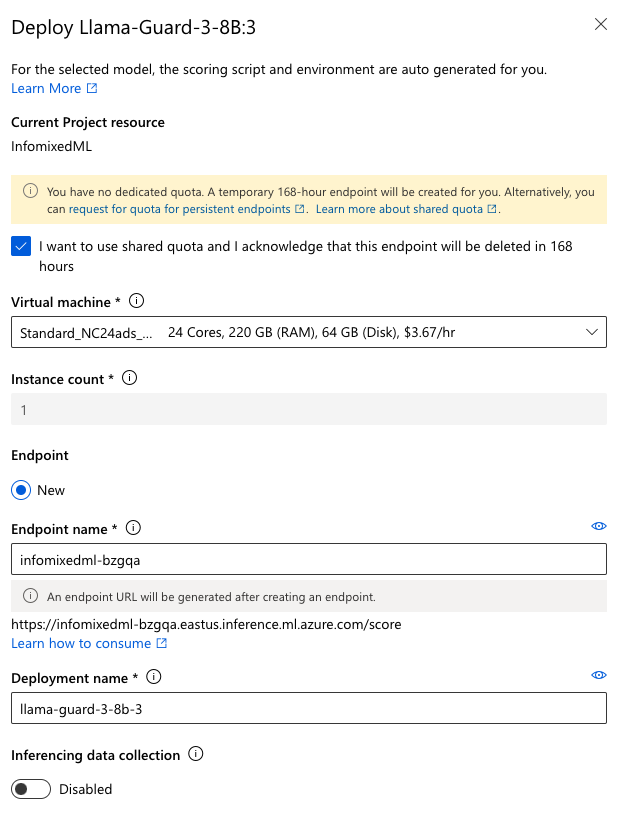Click the Virtual machine dropdown chevron
The width and height of the screenshot is (622, 816).
591,332
